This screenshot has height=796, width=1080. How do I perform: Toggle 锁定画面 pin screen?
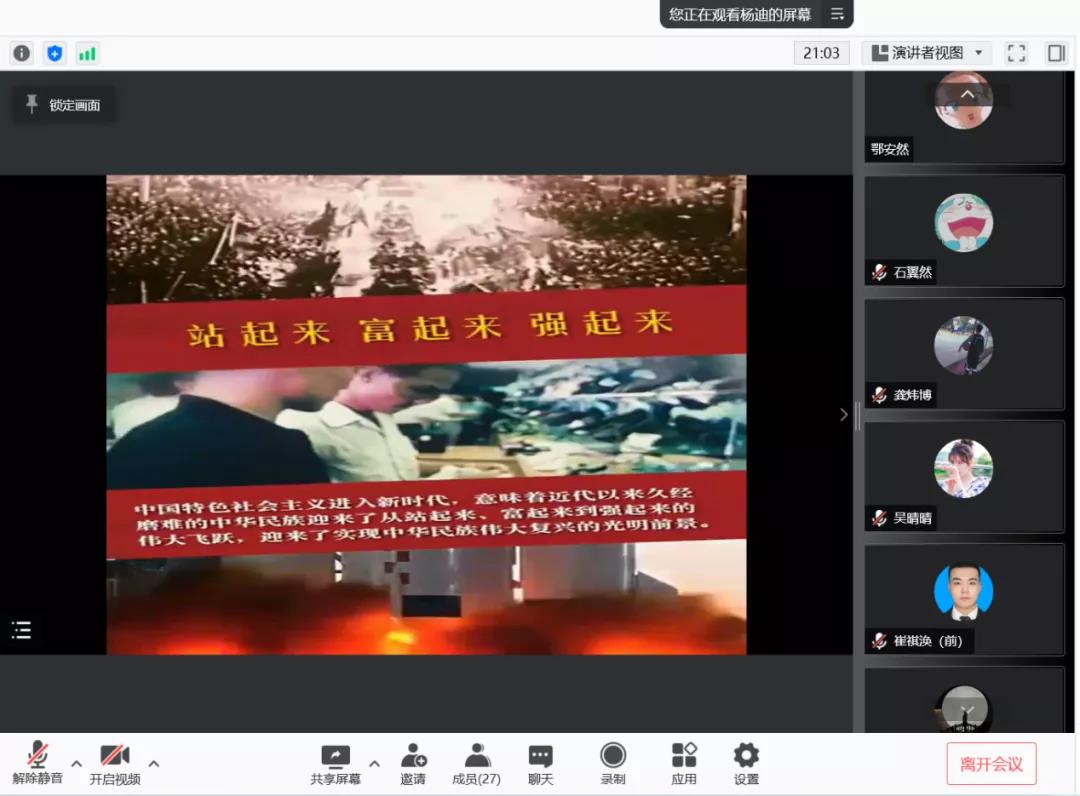63,105
